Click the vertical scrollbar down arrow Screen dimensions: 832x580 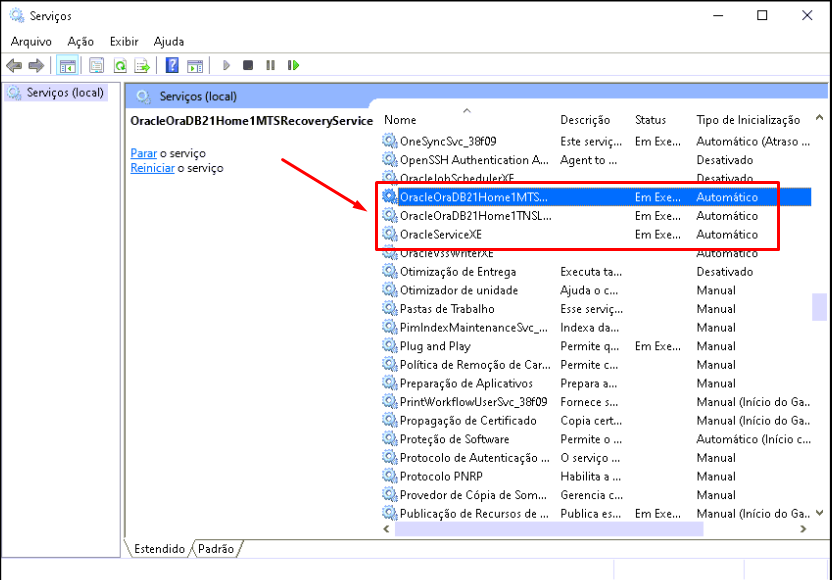coord(819,513)
